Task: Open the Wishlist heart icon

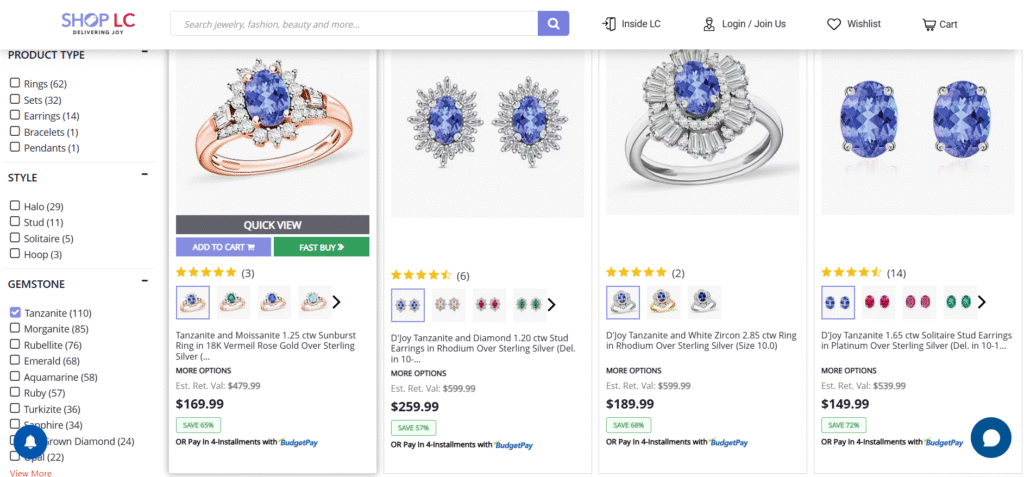Action: click(x=834, y=24)
